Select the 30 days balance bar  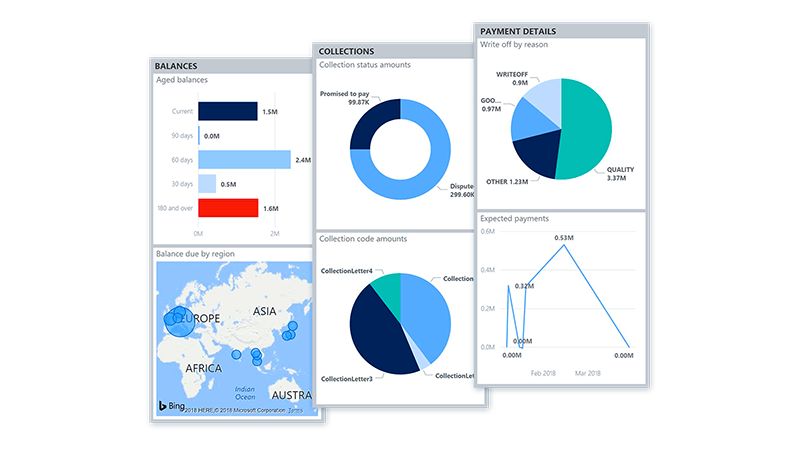click(207, 184)
